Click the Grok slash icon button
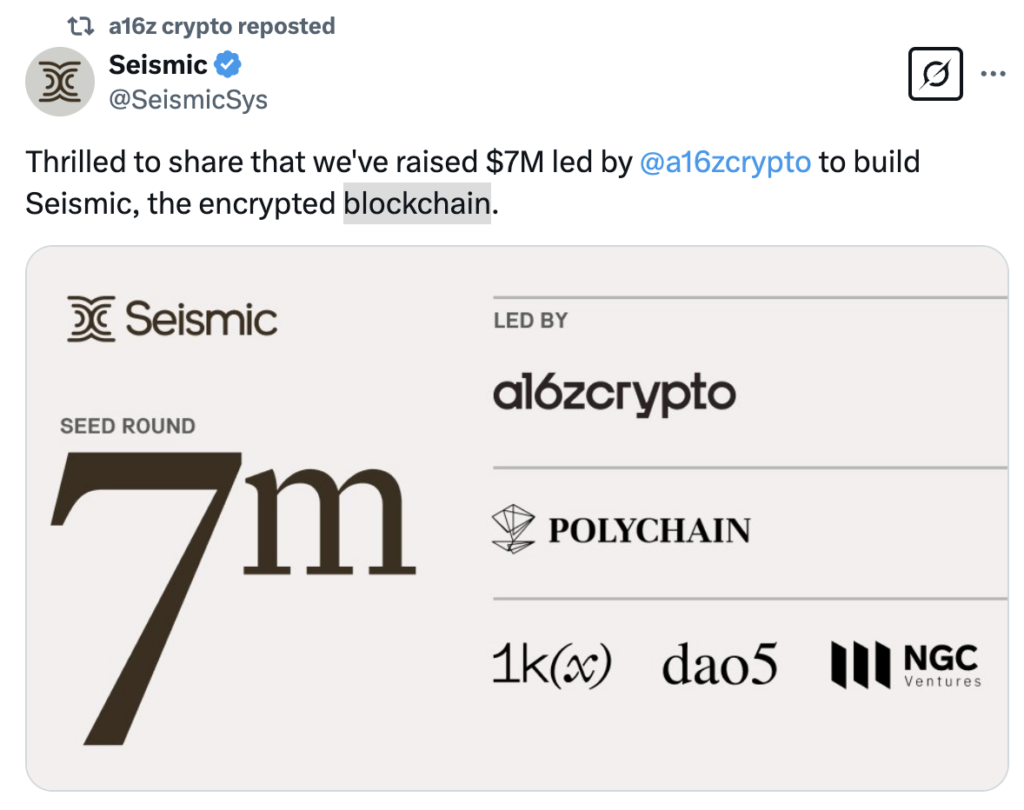Viewport: 1024px width, 810px height. [935, 74]
